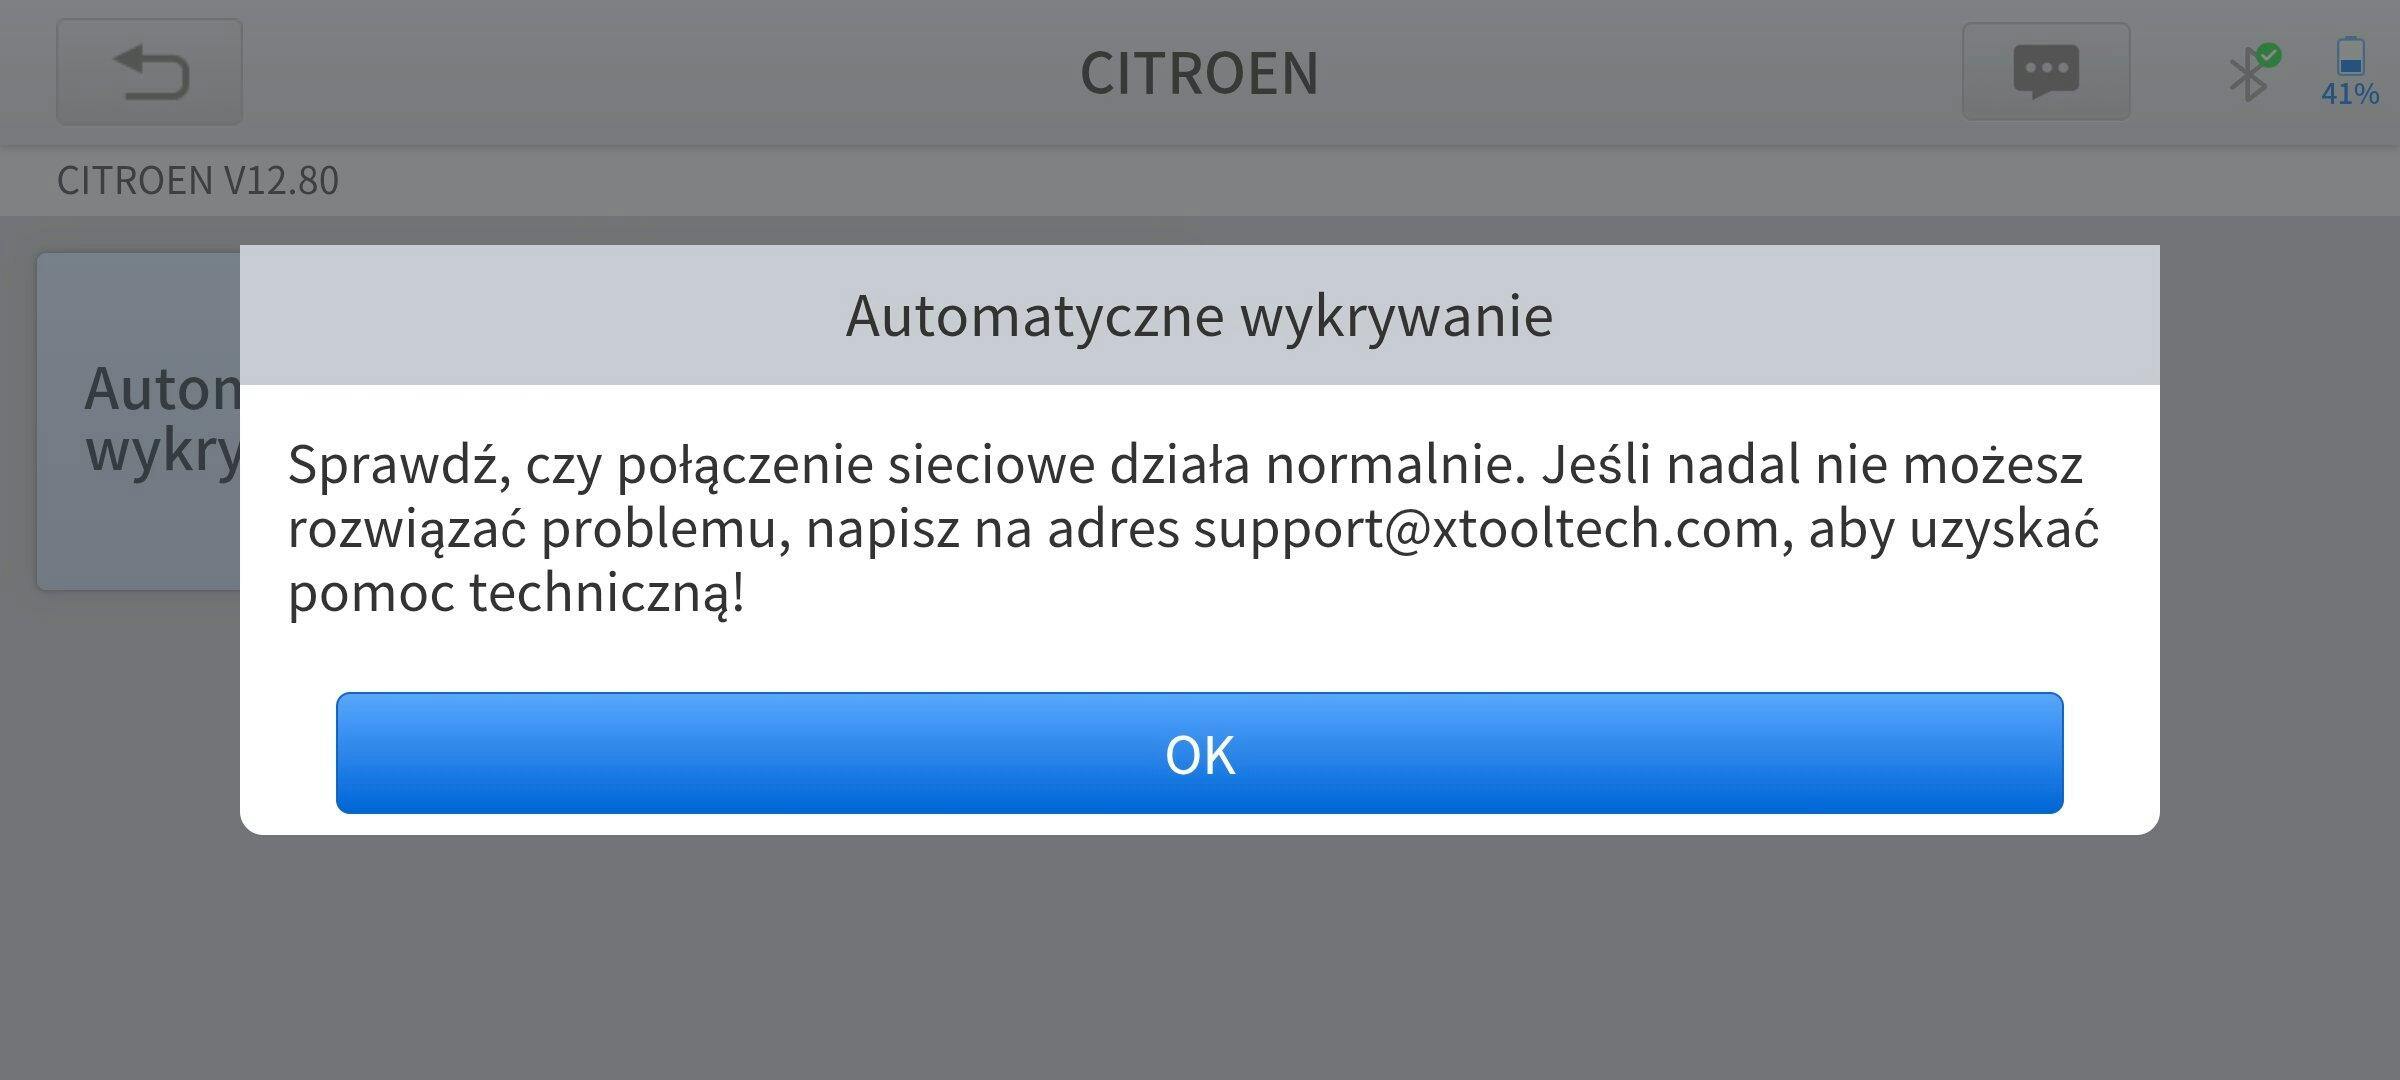Select the partially hidden Automatyczne wykrywanie card
This screenshot has height=1080, width=2400.
[x=139, y=421]
